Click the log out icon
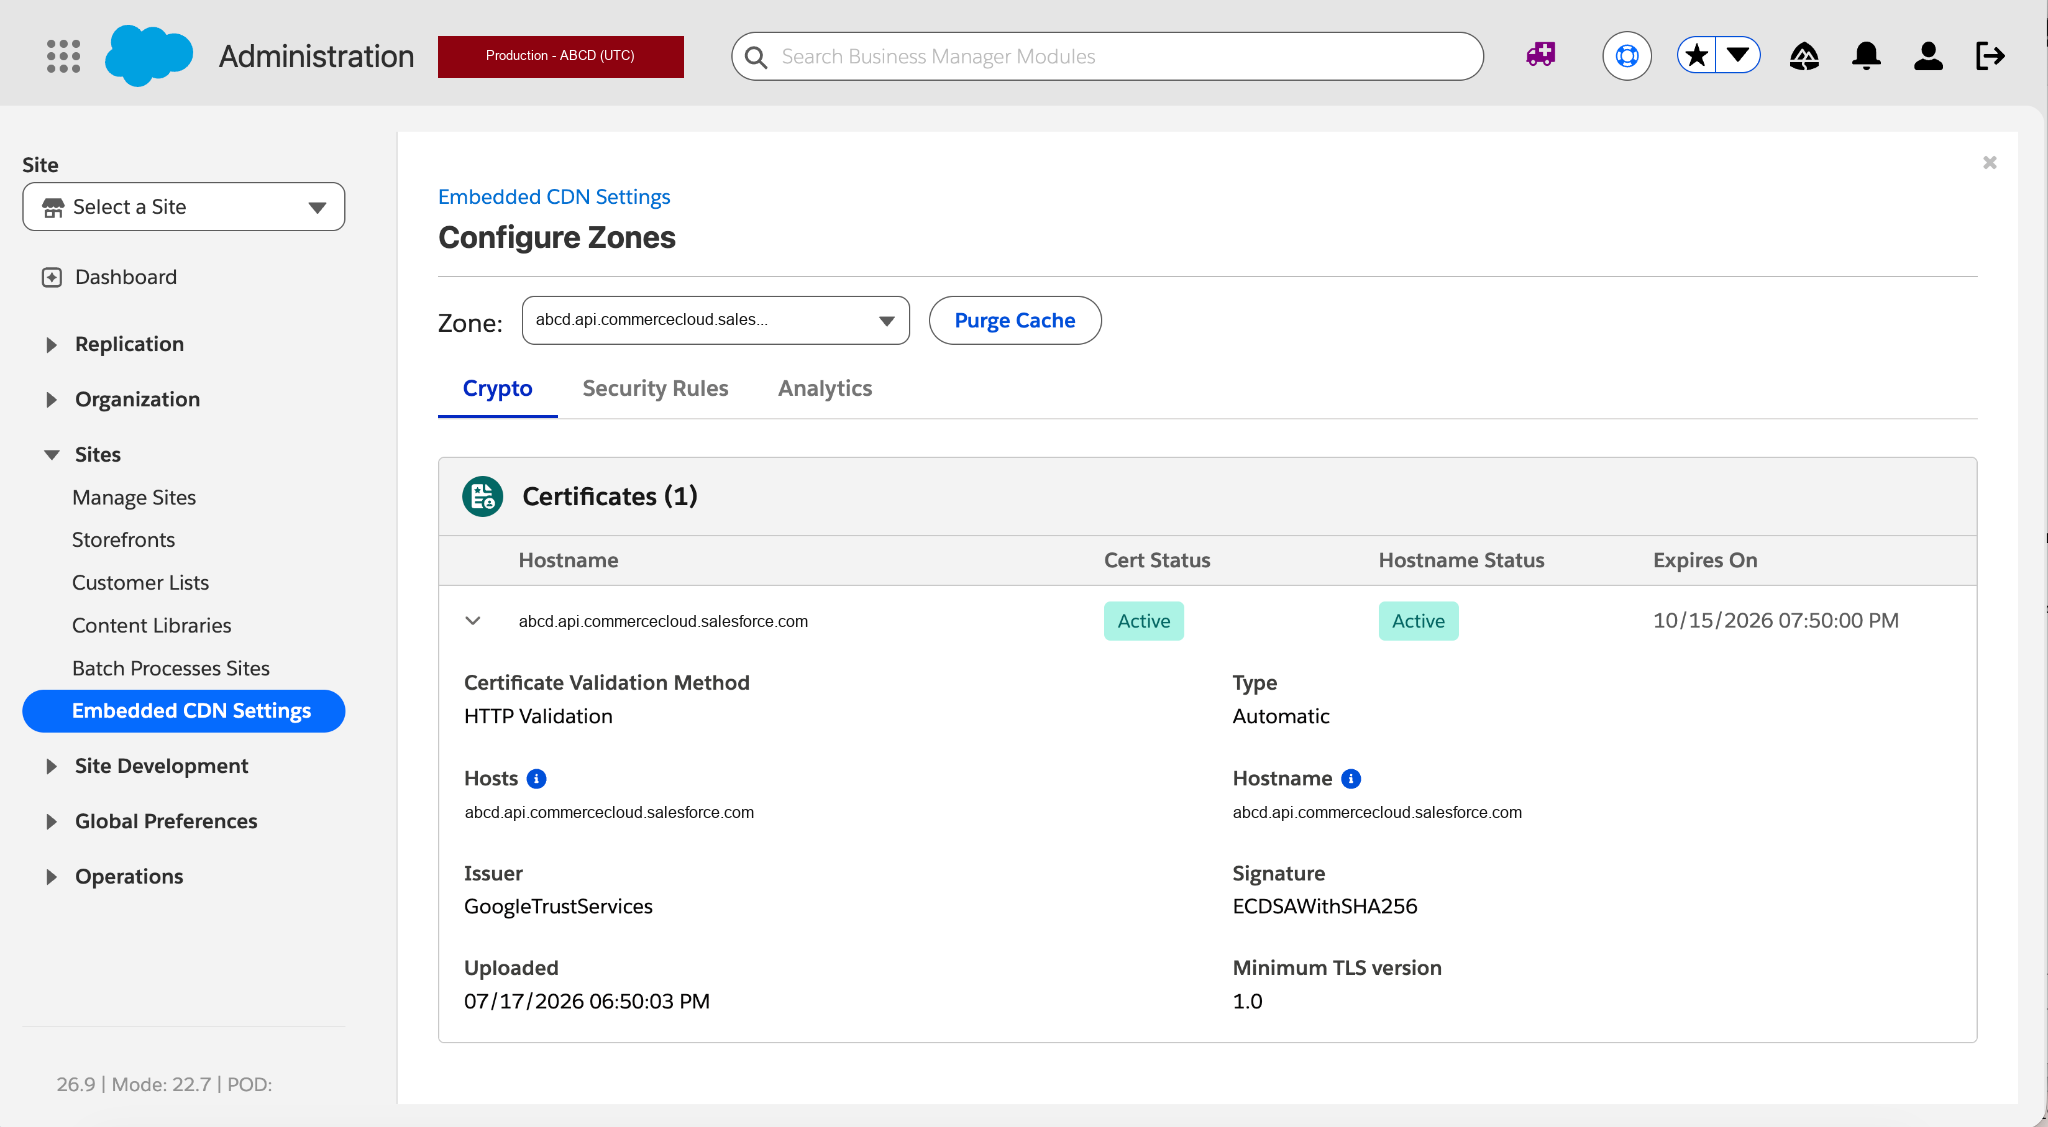Viewport: 2048px width, 1127px height. pos(1990,56)
